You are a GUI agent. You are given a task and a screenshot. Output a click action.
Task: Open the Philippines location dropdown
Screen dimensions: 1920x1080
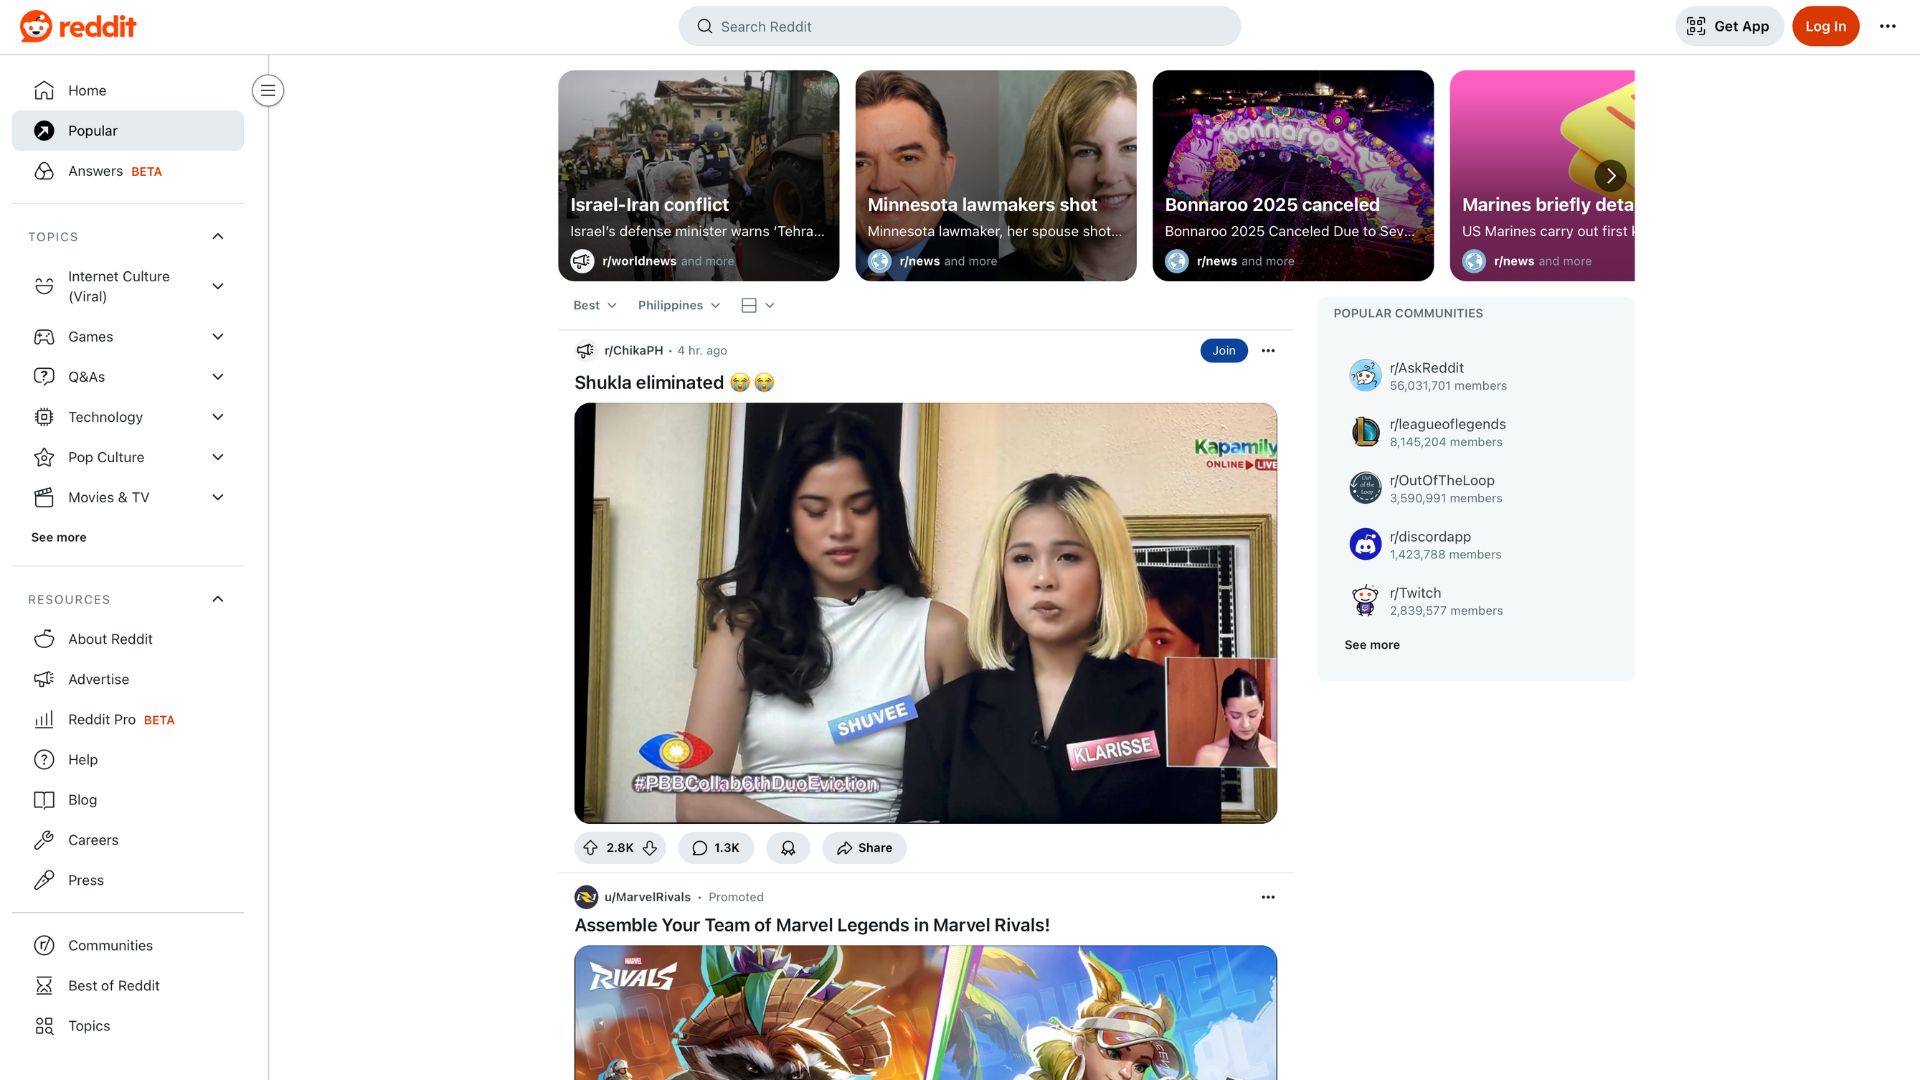pos(678,305)
